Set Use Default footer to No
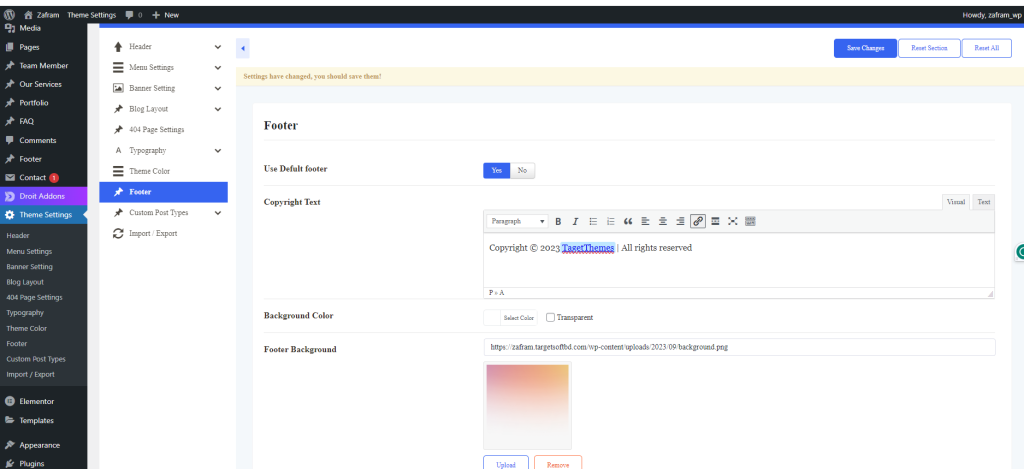This screenshot has width=1024, height=469. click(522, 170)
